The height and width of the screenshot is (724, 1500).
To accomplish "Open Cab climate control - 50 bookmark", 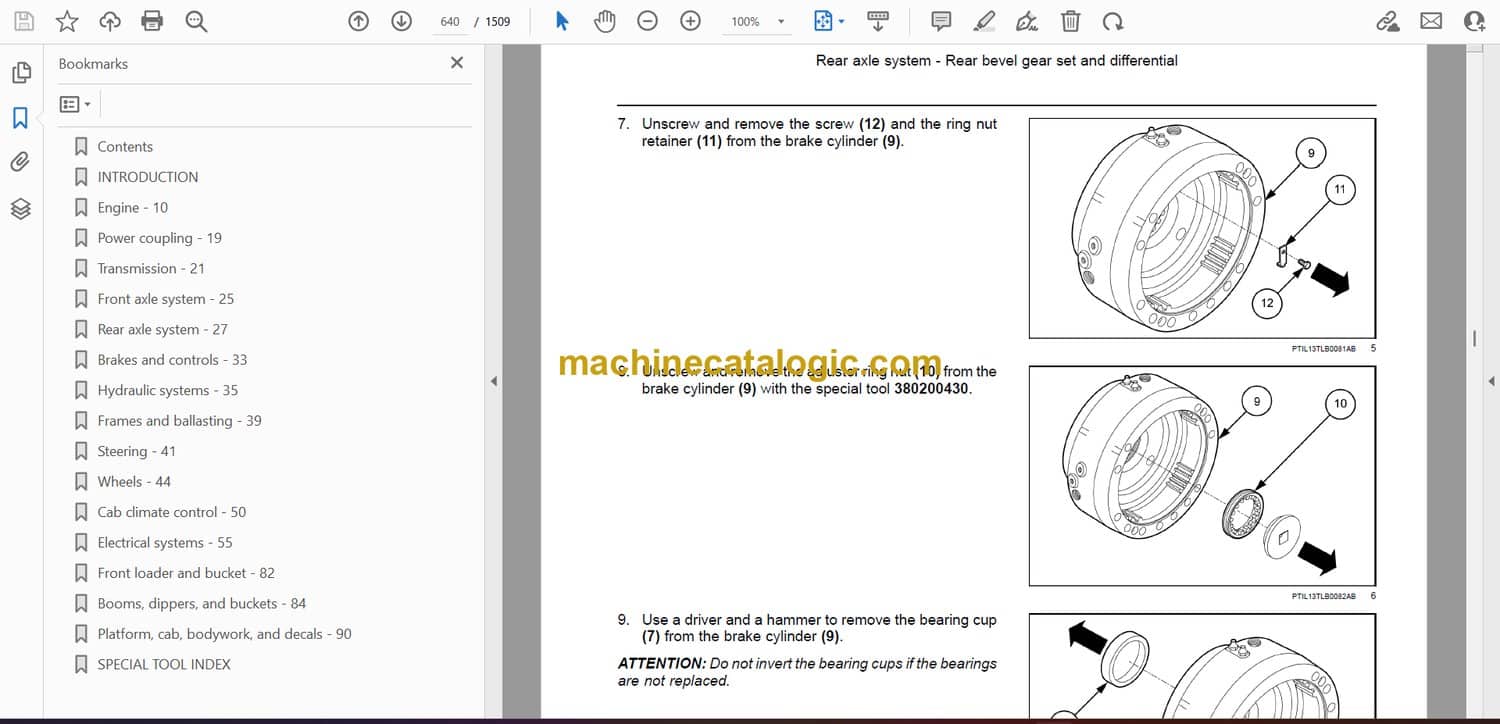I will (172, 512).
